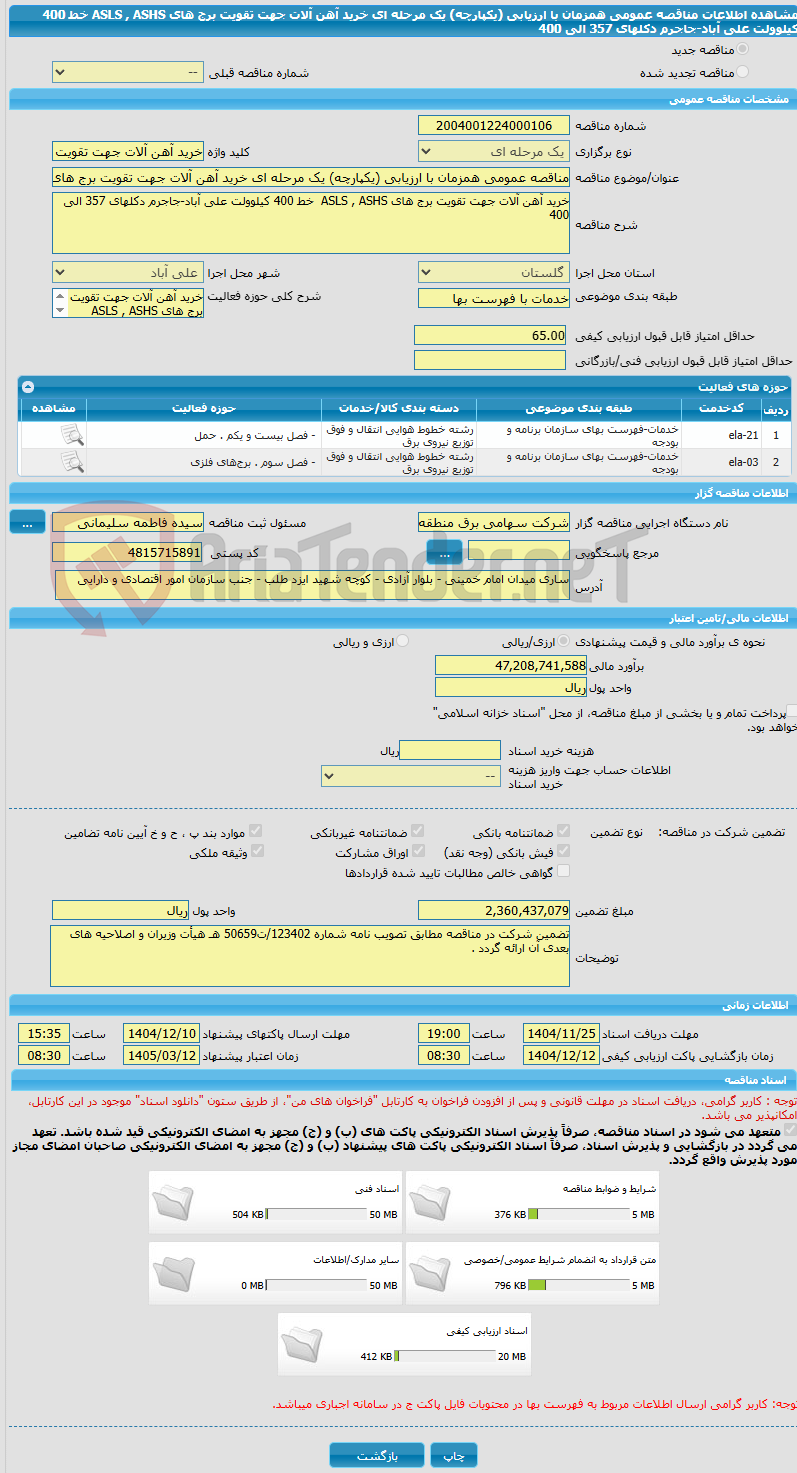The width and height of the screenshot is (797, 1473).
Task: Click the empty حداقل امتیاز فنی/بازرگانی field
Action: [490, 360]
